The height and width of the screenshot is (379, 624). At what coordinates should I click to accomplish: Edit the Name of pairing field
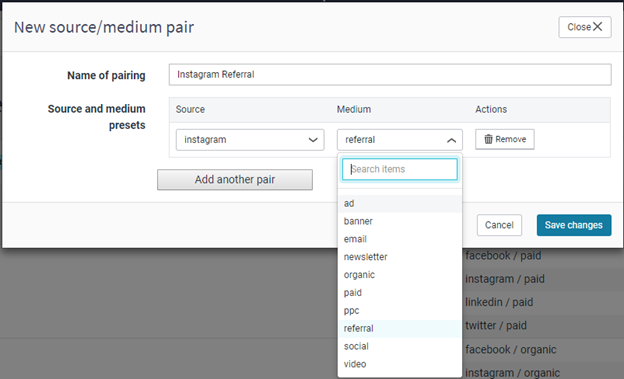[390, 74]
